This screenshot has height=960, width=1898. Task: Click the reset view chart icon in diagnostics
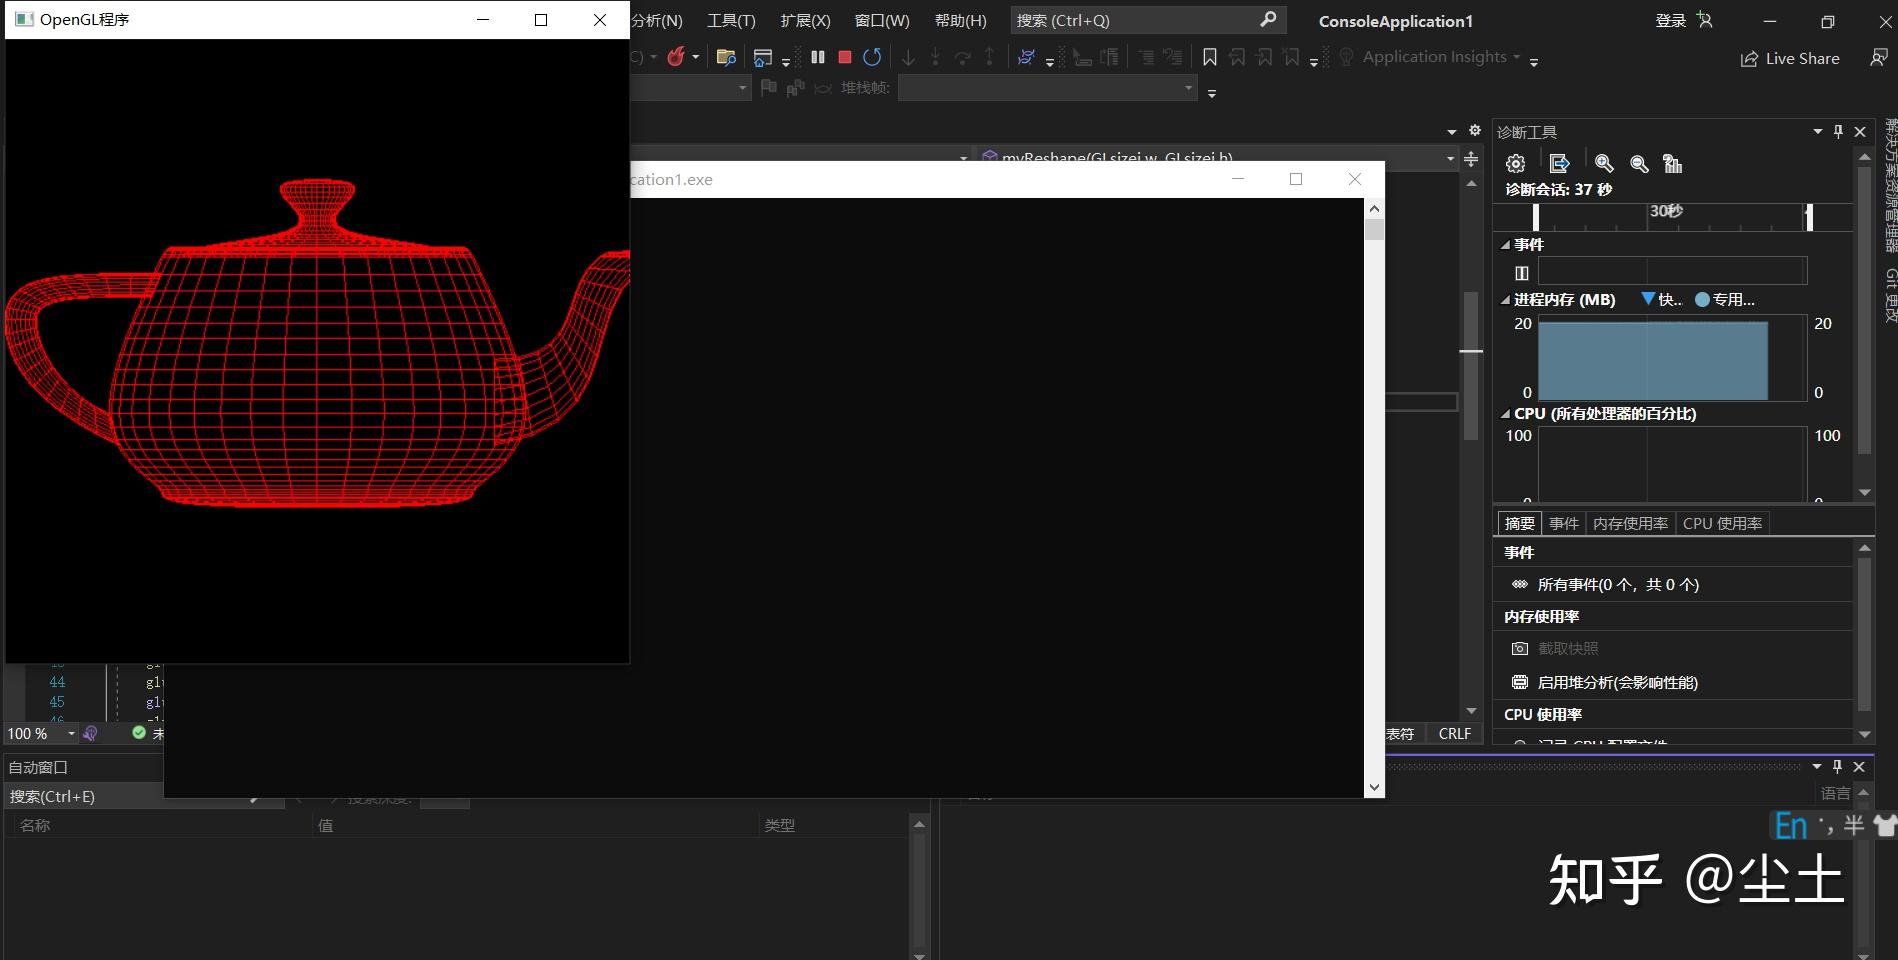1672,163
